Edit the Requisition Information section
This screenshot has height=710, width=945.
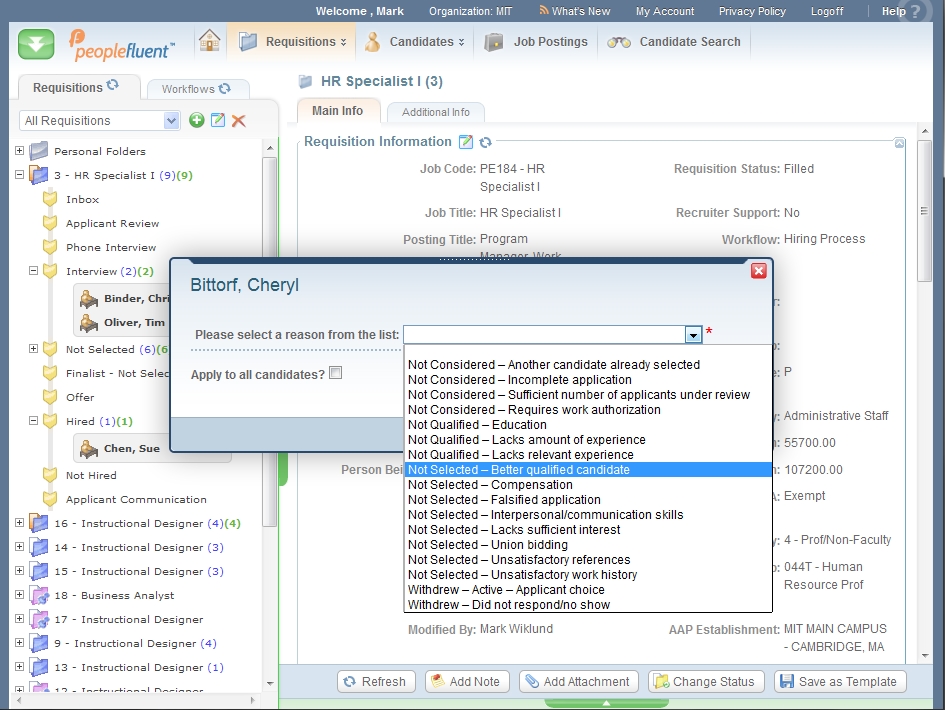click(465, 142)
